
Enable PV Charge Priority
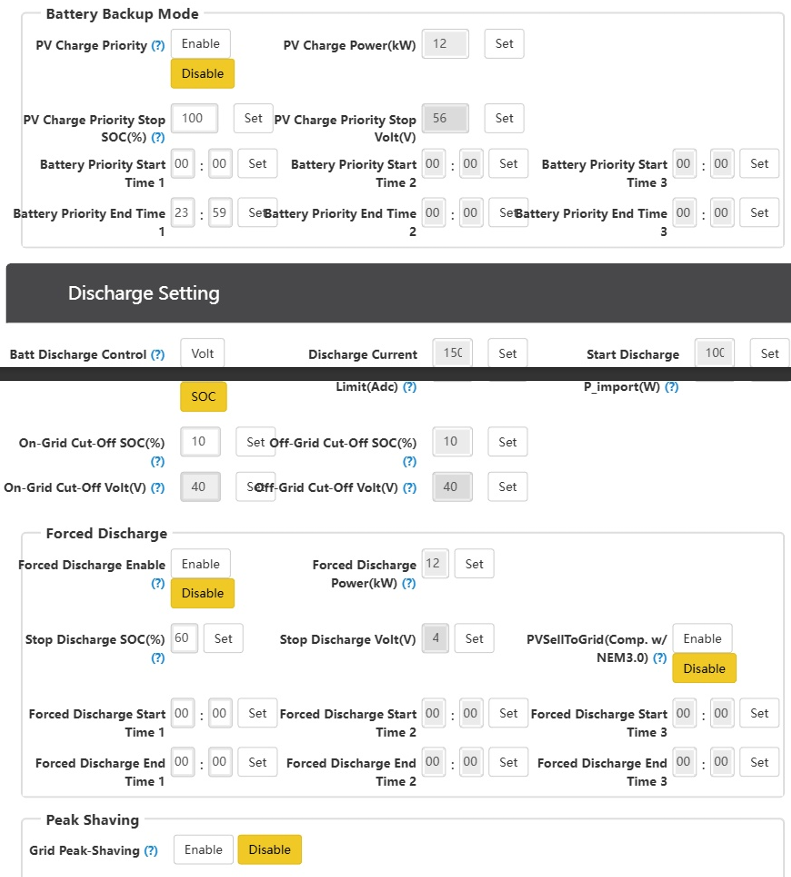pos(201,44)
